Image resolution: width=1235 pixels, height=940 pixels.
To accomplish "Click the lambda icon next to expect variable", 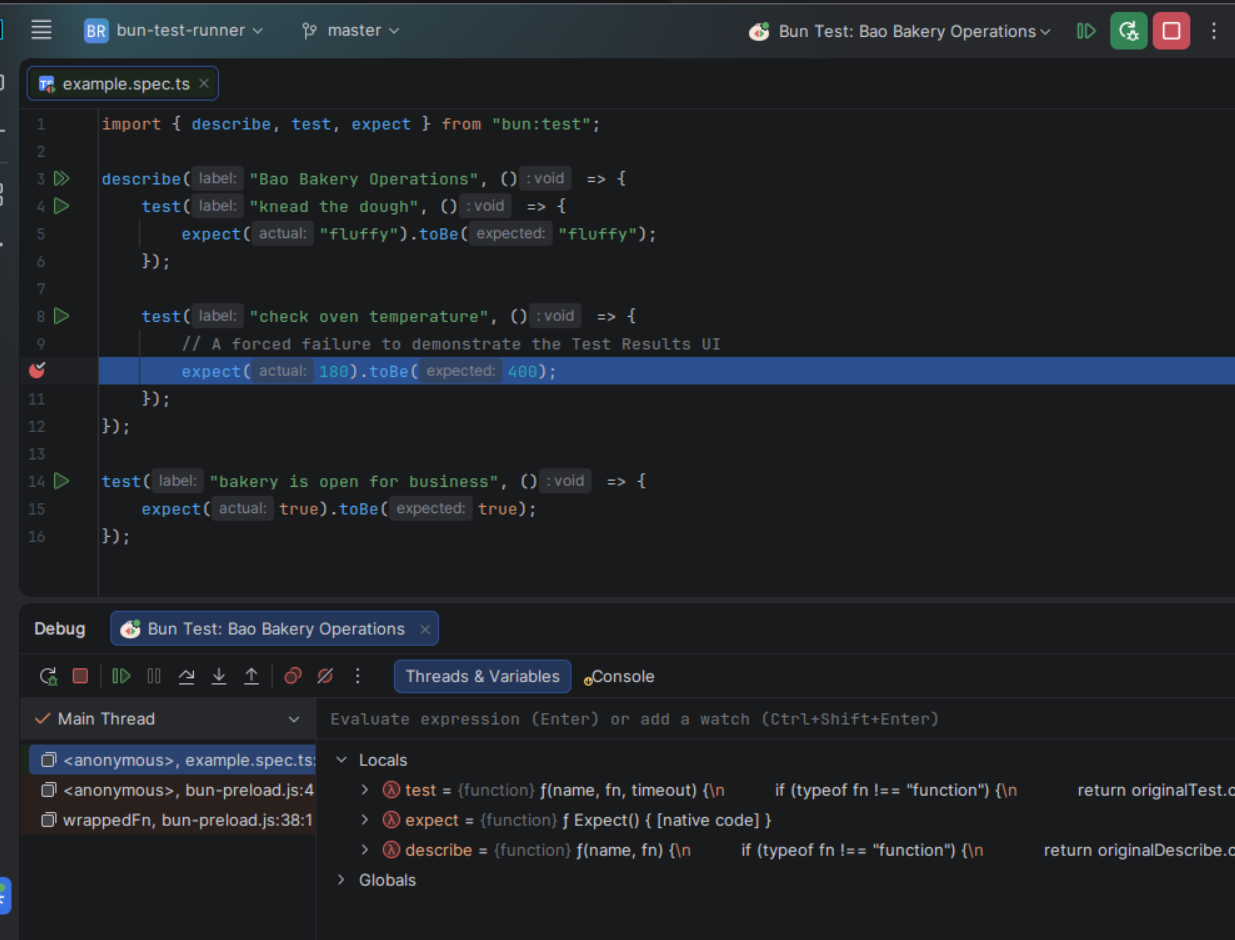I will click(391, 820).
